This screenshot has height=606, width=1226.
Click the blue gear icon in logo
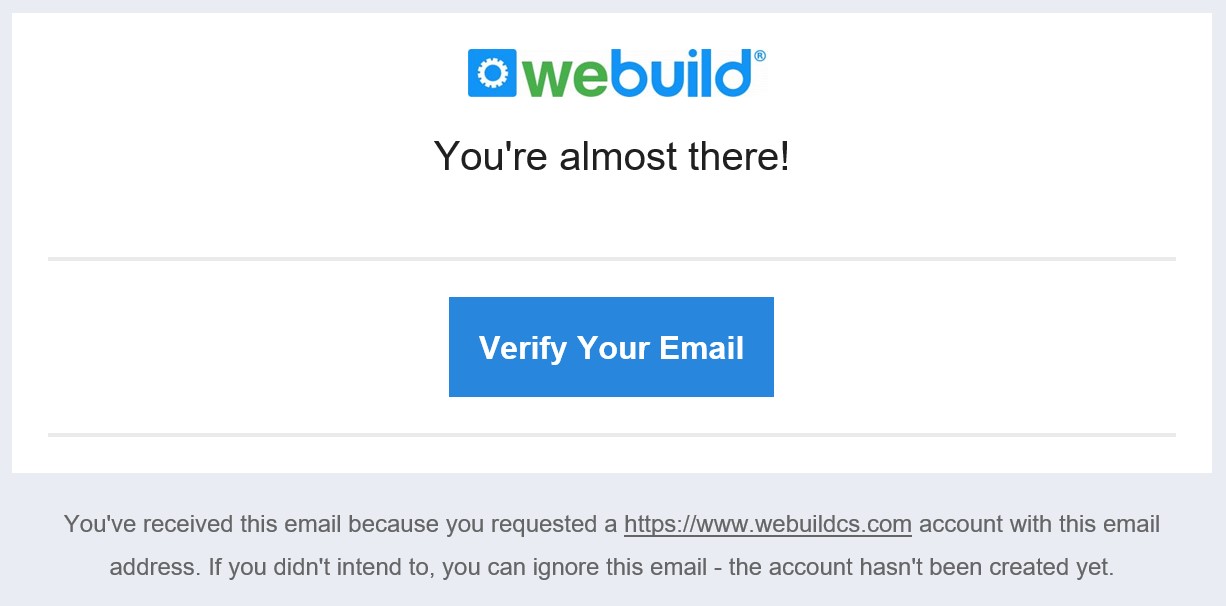[x=492, y=73]
